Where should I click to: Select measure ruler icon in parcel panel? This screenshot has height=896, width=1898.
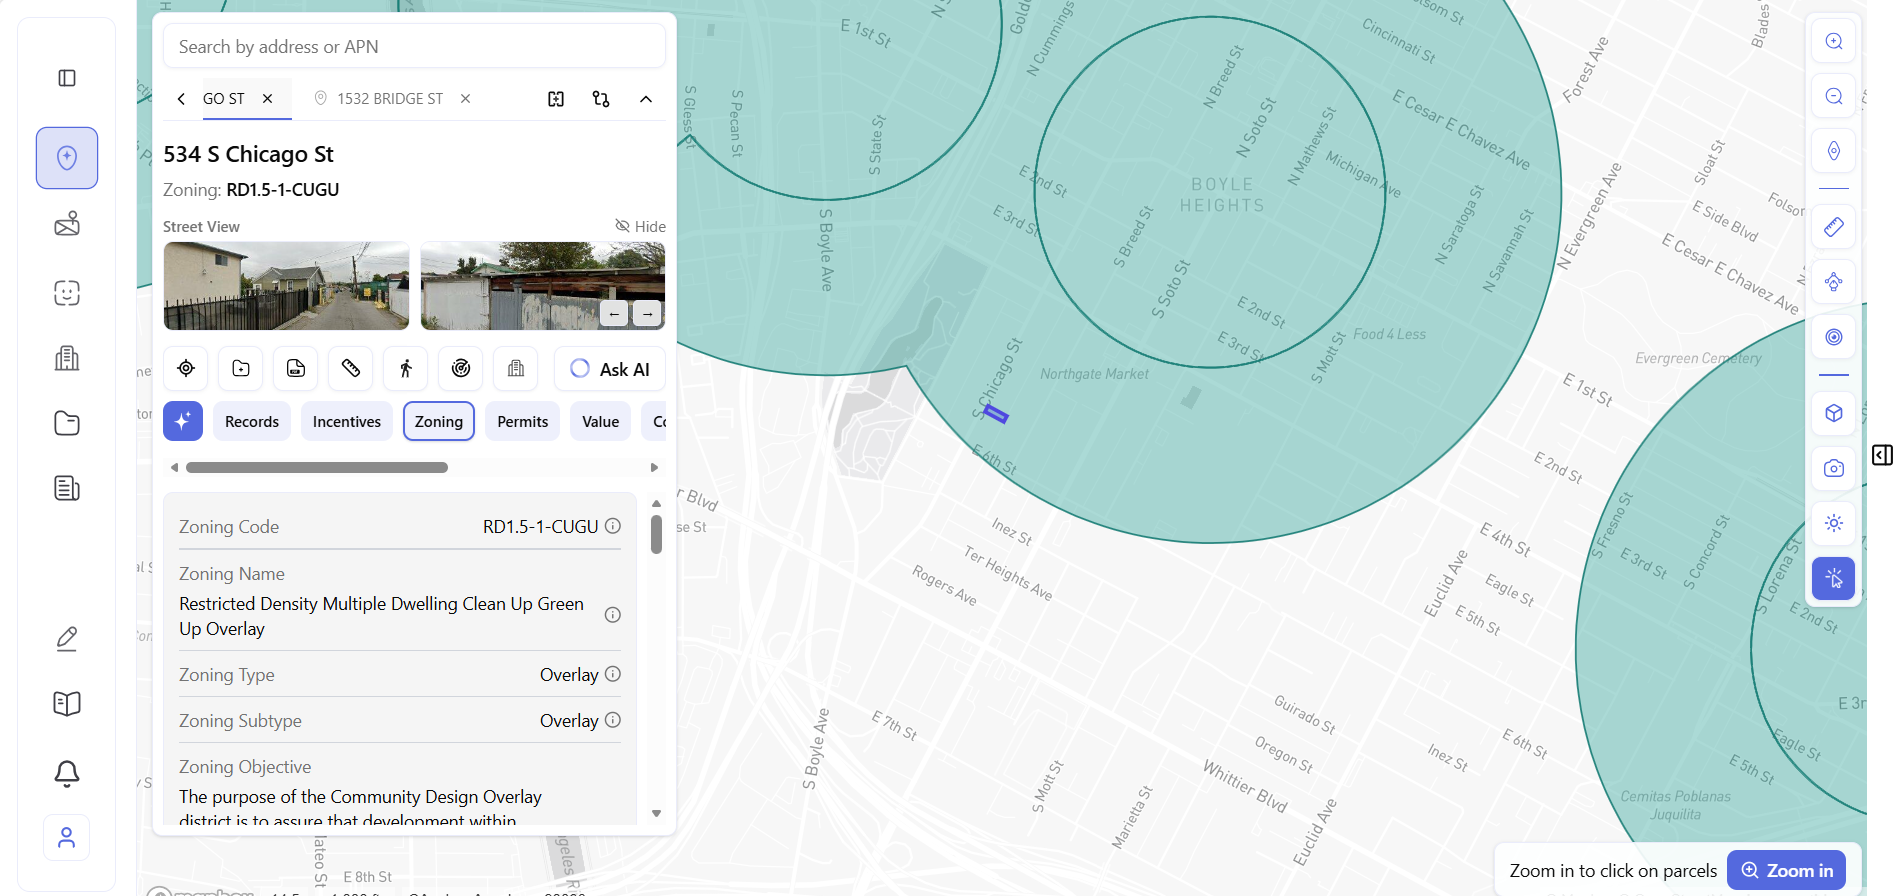[351, 368]
